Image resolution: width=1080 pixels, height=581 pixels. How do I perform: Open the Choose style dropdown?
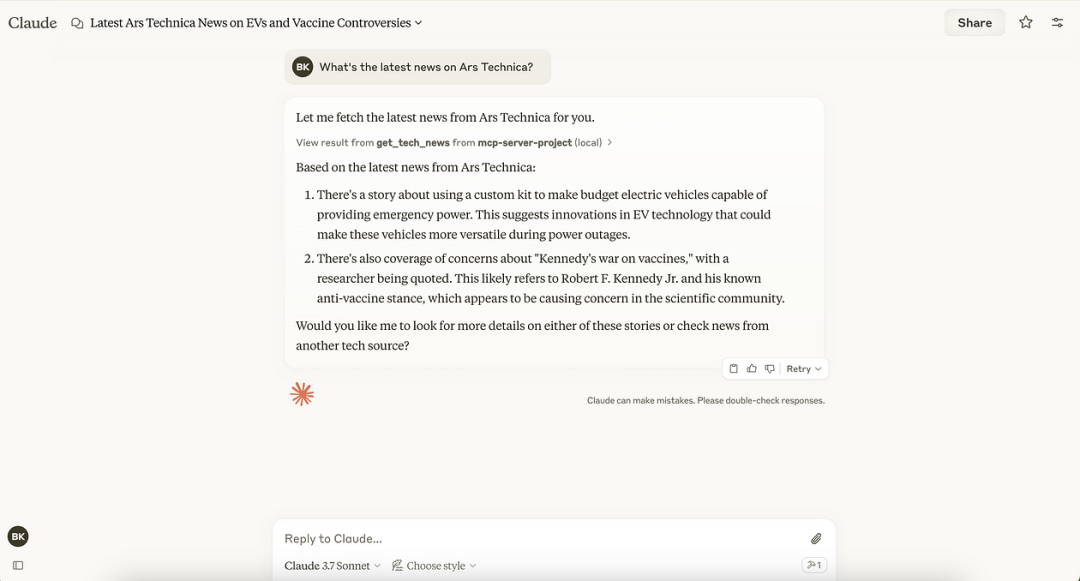[434, 565]
